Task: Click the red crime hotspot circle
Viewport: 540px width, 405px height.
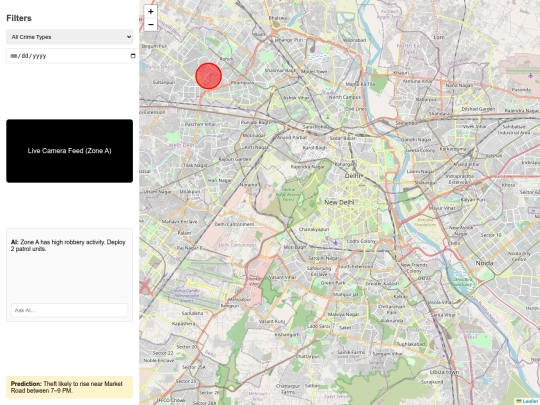Action: click(x=208, y=76)
